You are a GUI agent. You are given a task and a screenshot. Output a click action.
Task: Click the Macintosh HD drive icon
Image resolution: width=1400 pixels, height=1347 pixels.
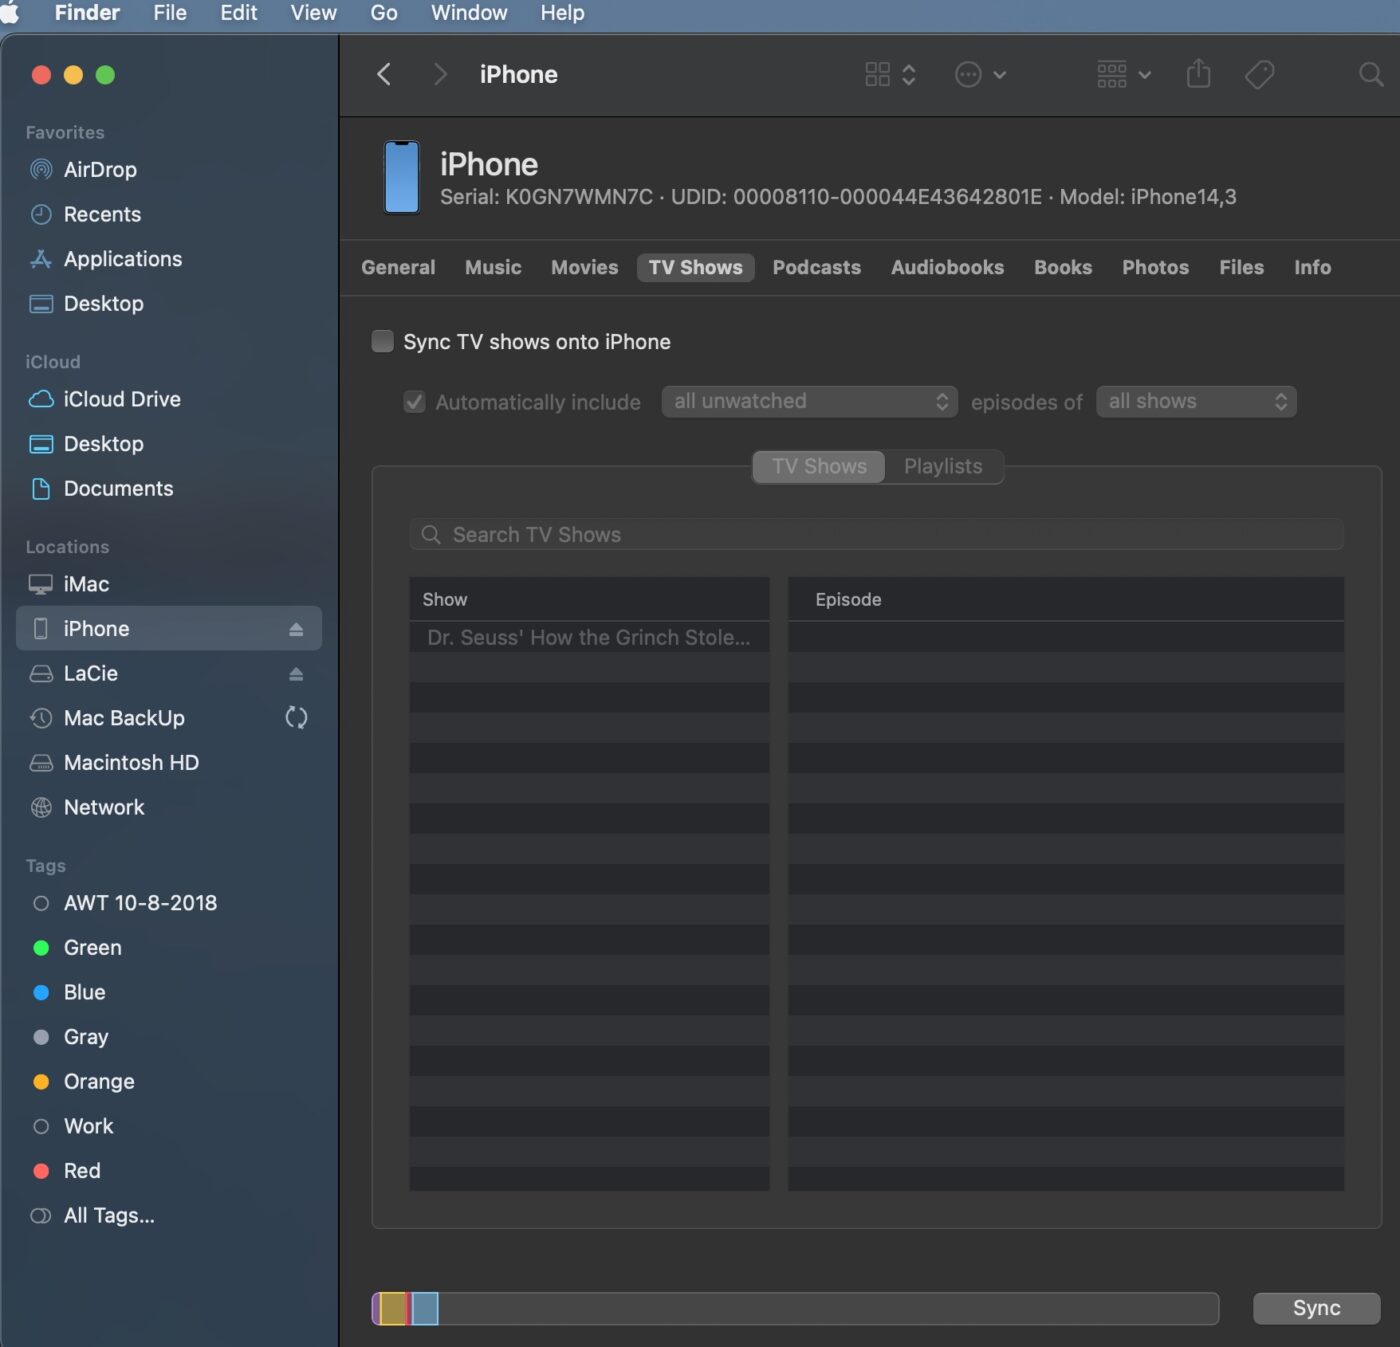(x=41, y=763)
